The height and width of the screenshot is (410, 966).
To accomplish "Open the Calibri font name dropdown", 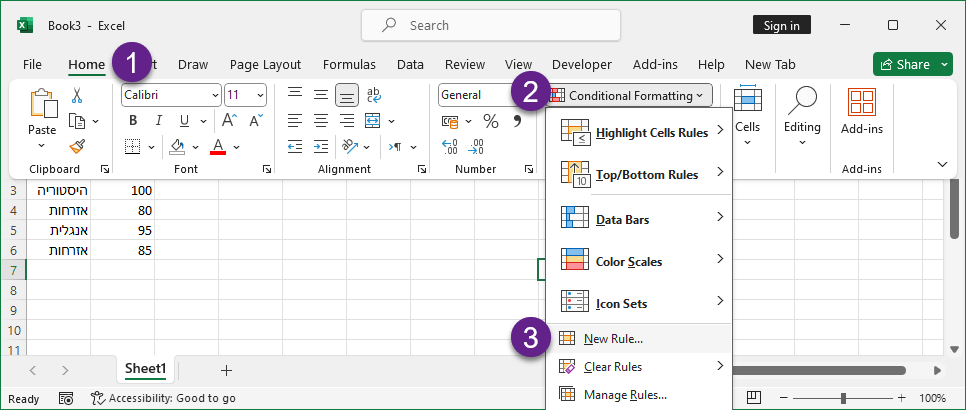I will pos(171,95).
